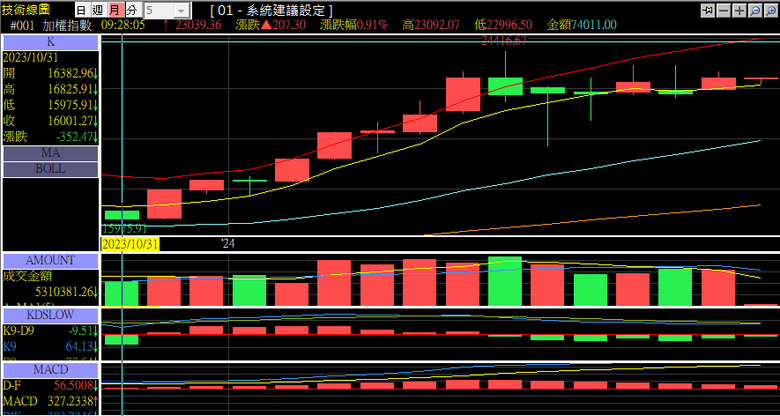Viewport: 780px width, 416px height.
Task: Click the first green candle at the crosshair
Action: pyautogui.click(x=122, y=215)
